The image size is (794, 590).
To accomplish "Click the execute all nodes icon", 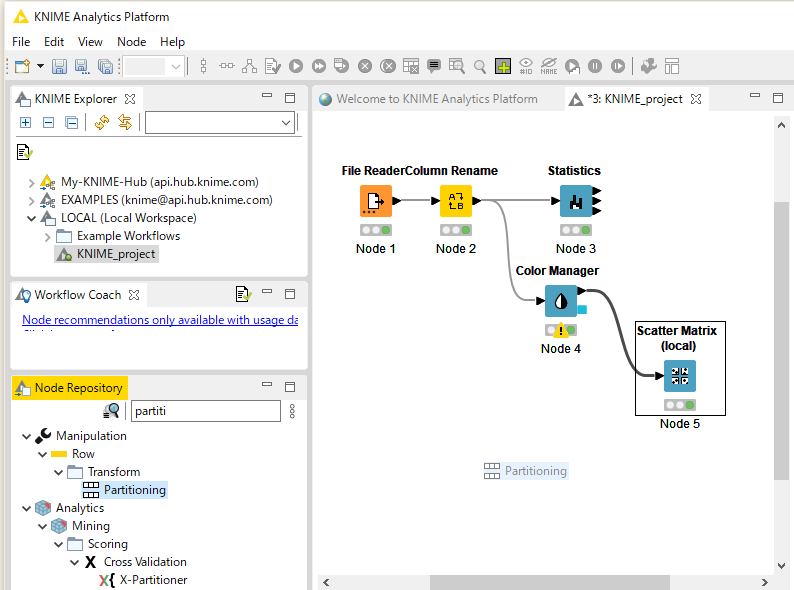I will [x=319, y=66].
